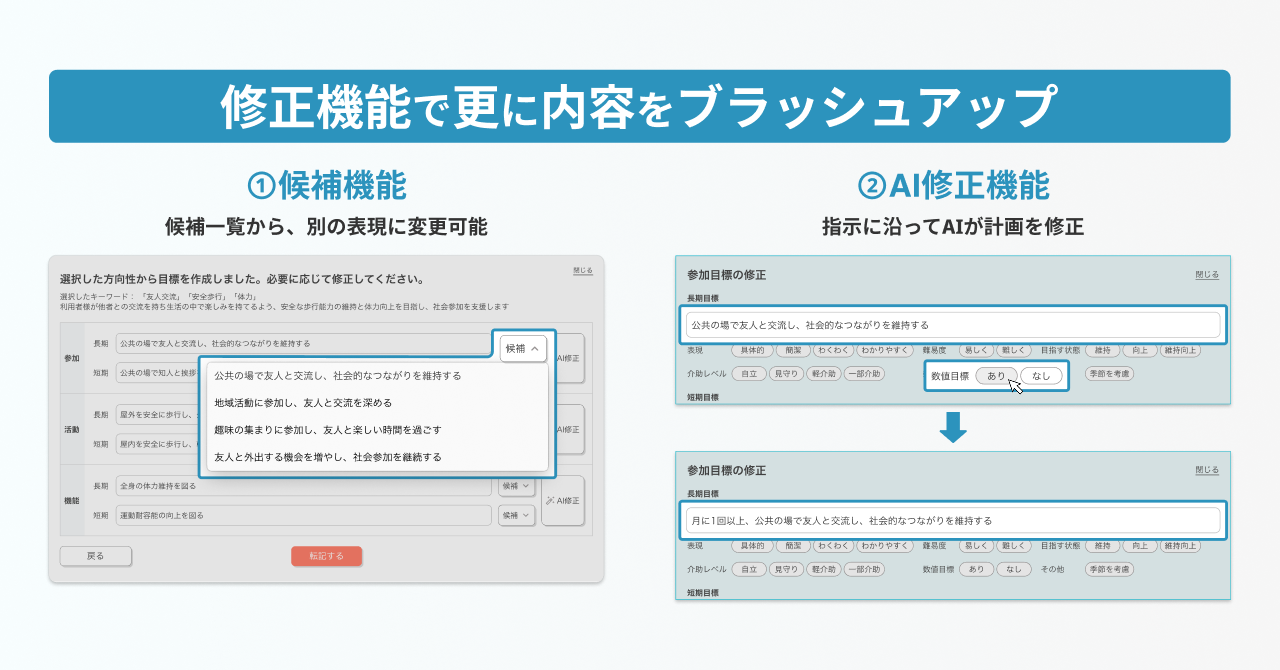Toggle わかりやすく chip in lower 修正 panel

885,546
